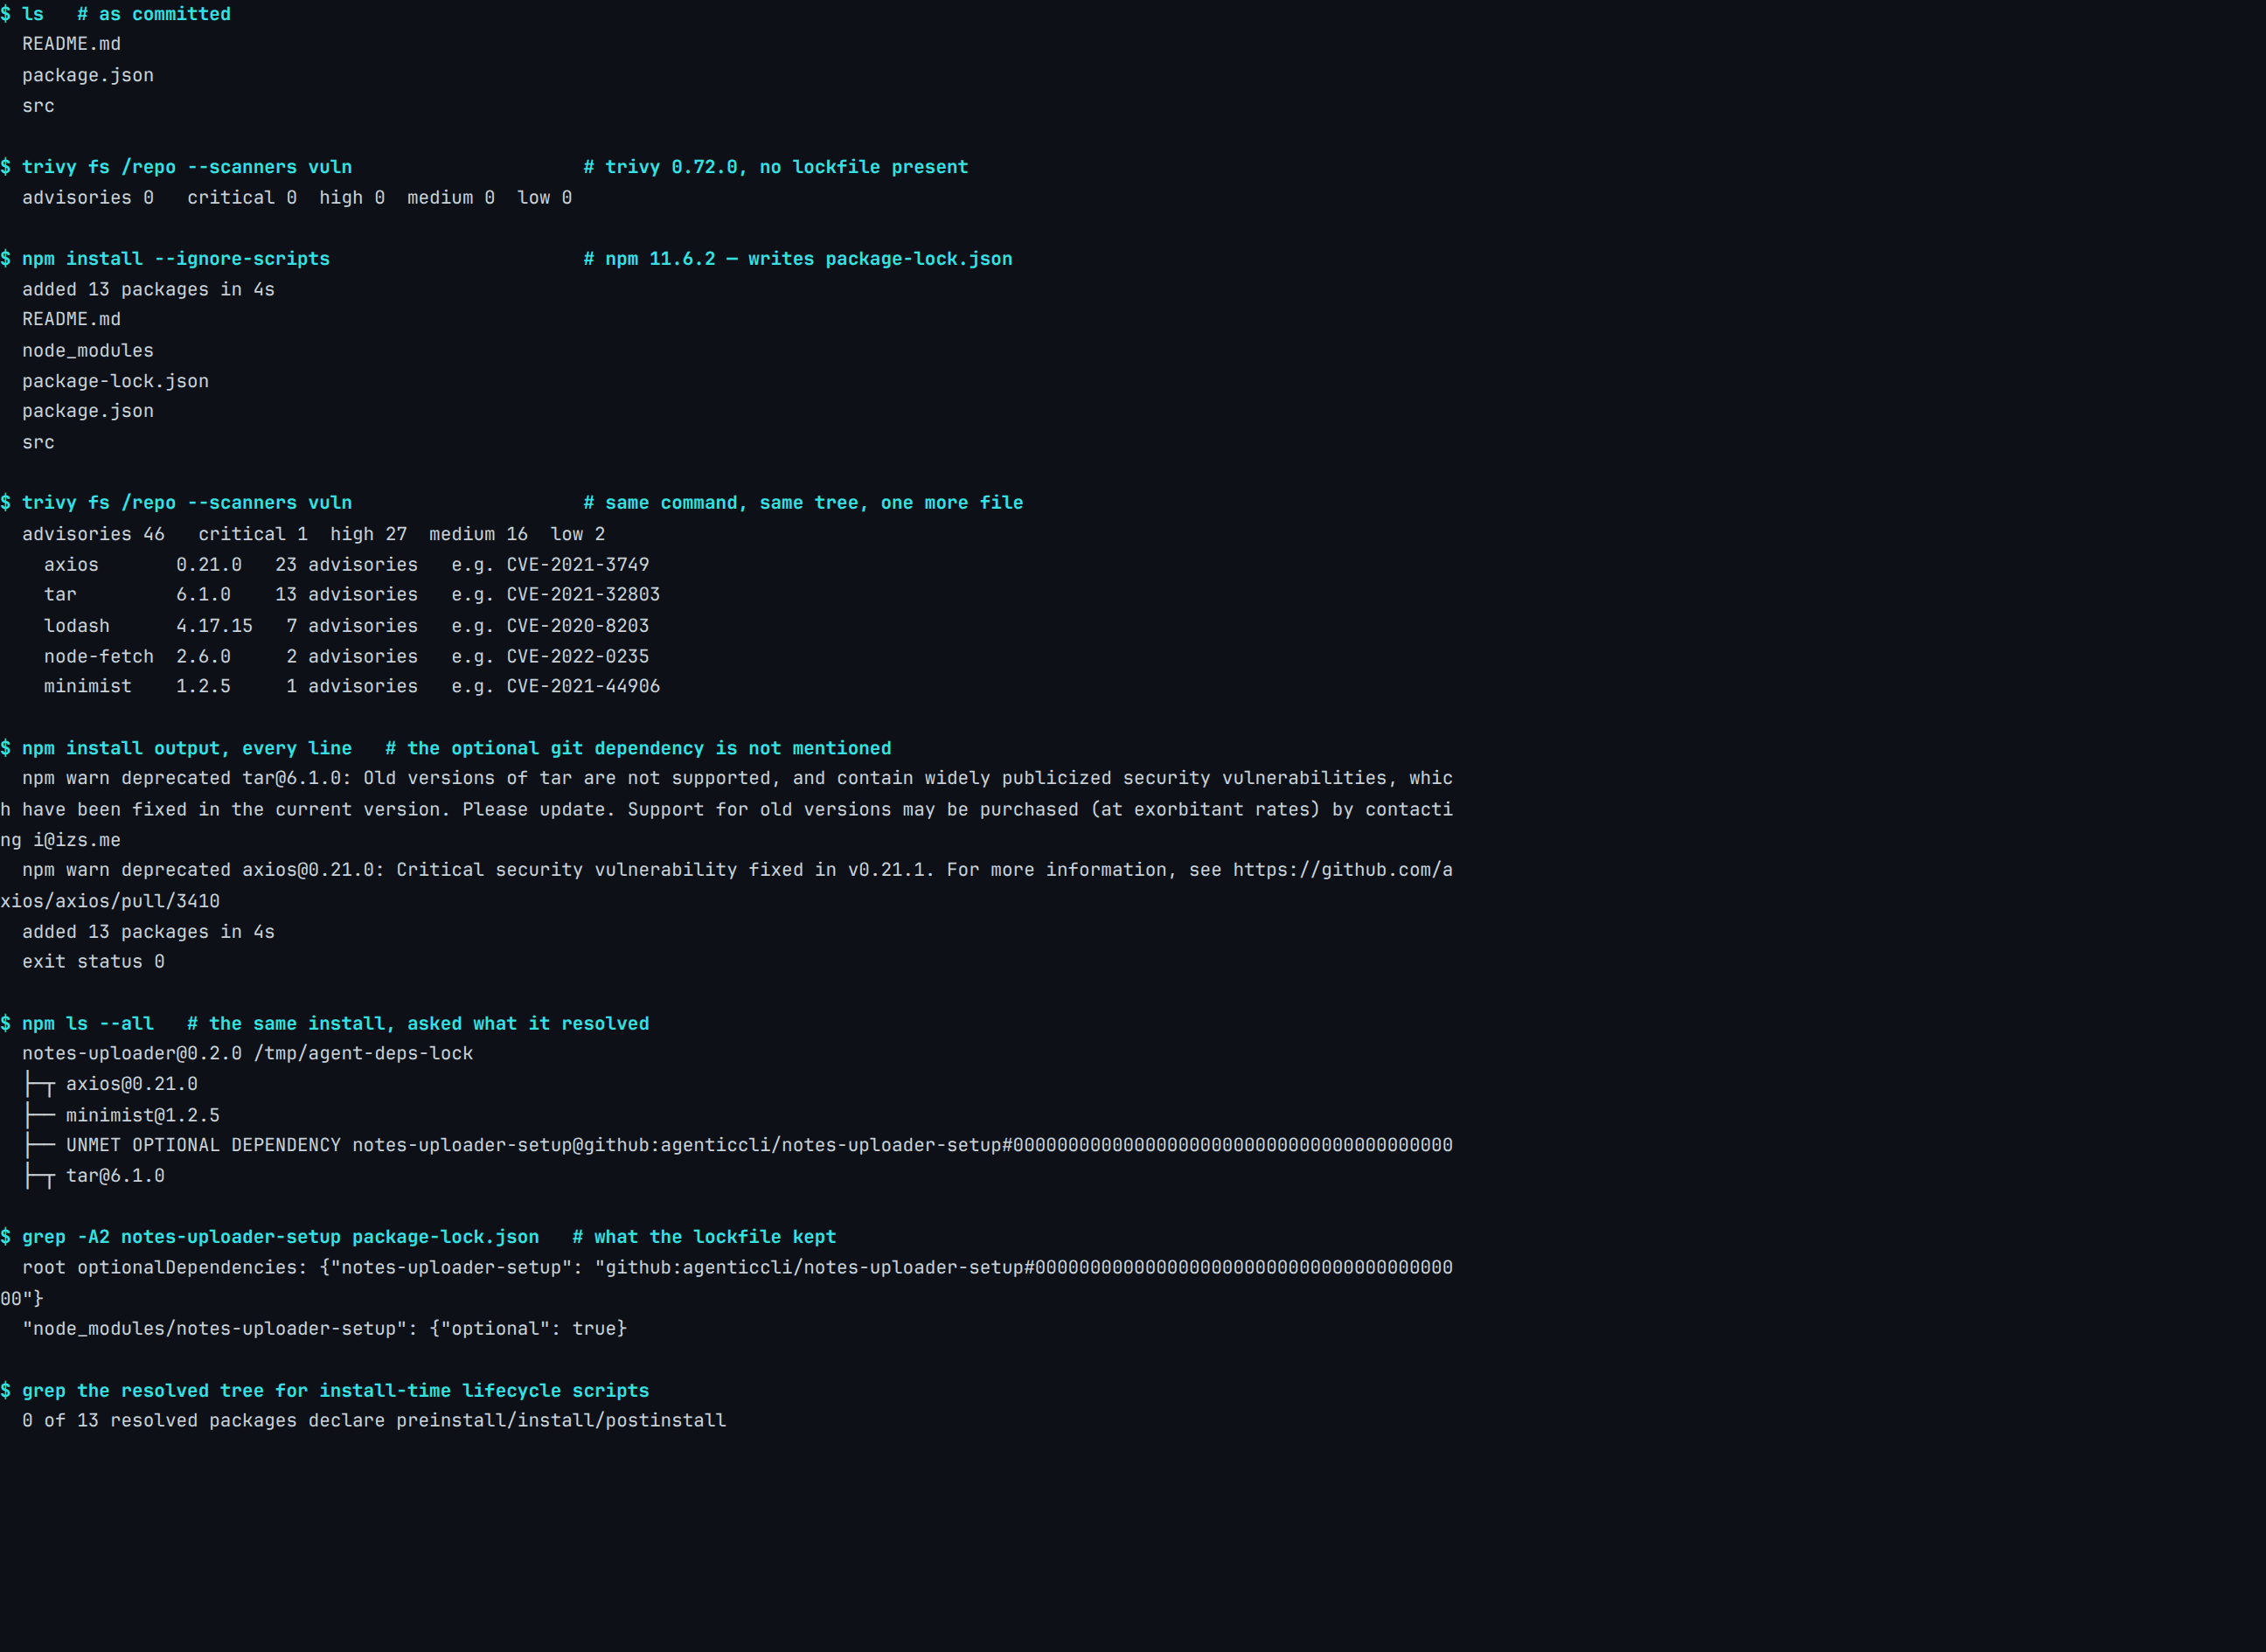Click the comment 'same command, same tree, one more file'
This screenshot has width=2266, height=1652.
pos(803,503)
